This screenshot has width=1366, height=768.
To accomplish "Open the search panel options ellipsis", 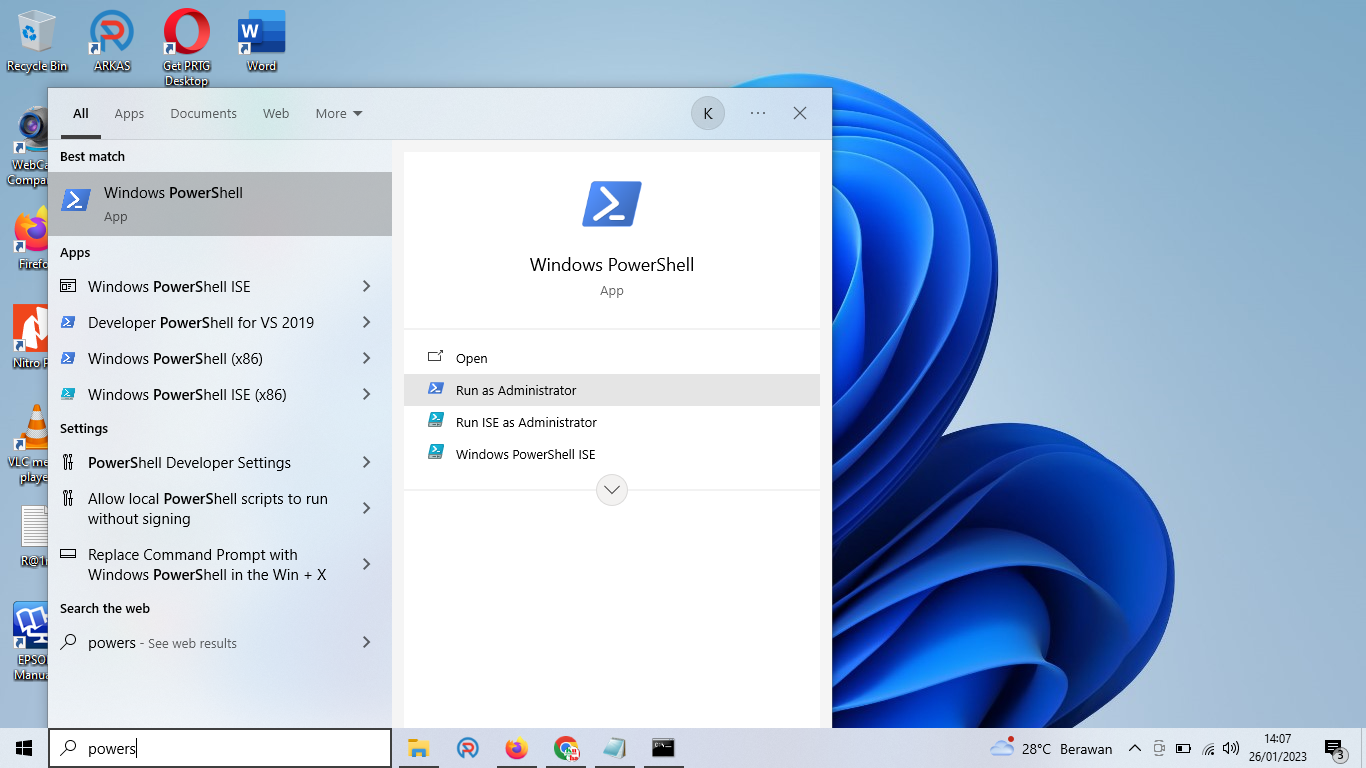I will [x=758, y=113].
